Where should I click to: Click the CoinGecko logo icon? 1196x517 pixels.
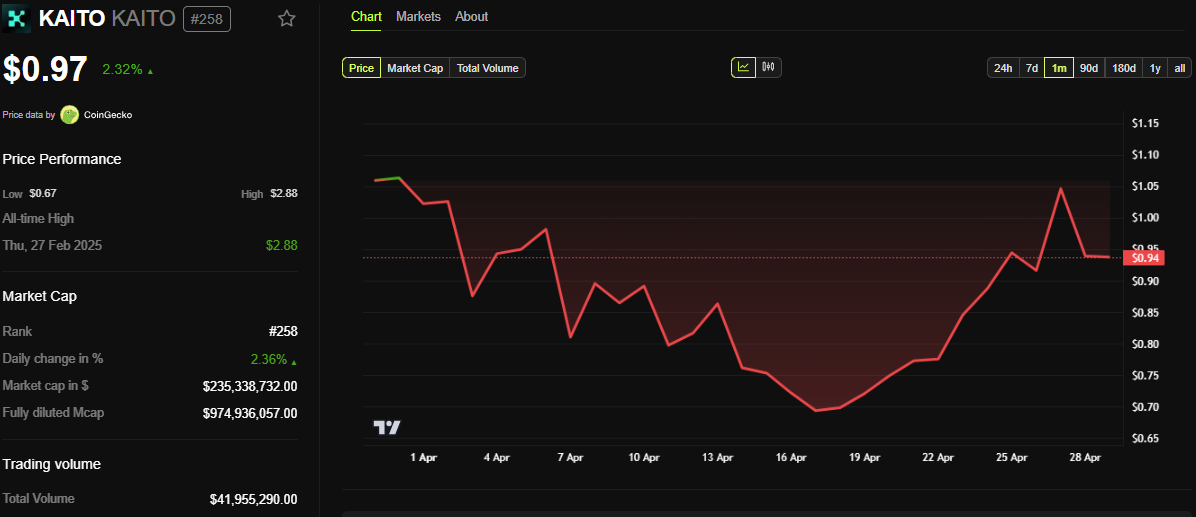click(69, 114)
